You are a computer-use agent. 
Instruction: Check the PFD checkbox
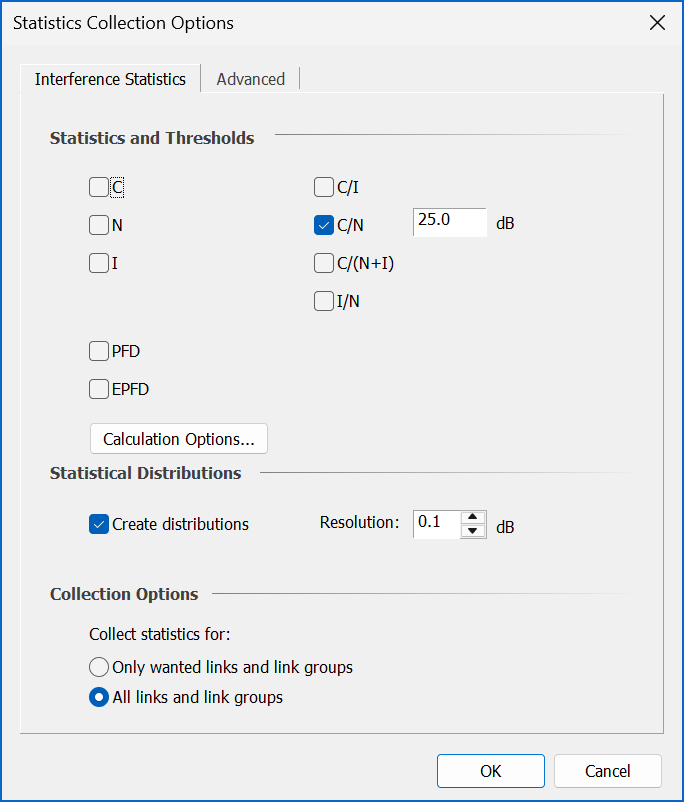coord(99,351)
